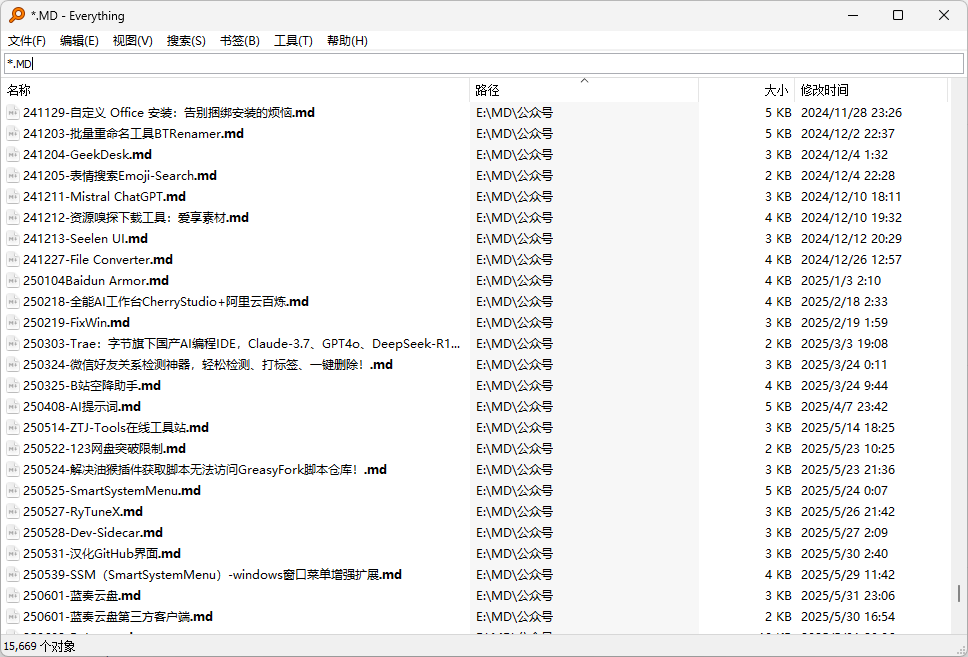Click file icon of 250514-ZTJ-Tools在线工具站.md
This screenshot has height=657, width=968.
pos(12,427)
